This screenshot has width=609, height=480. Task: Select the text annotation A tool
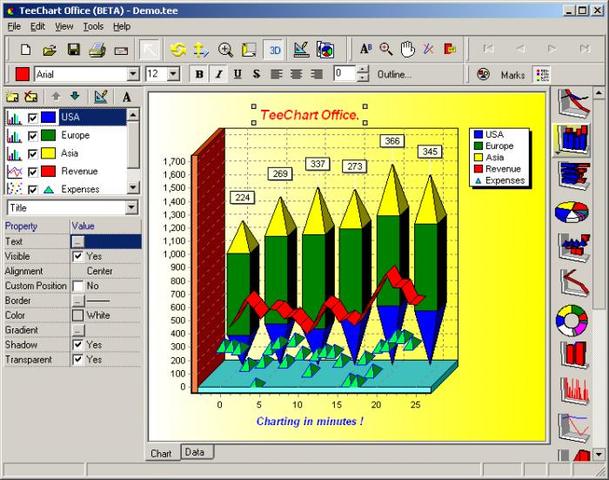pos(365,49)
